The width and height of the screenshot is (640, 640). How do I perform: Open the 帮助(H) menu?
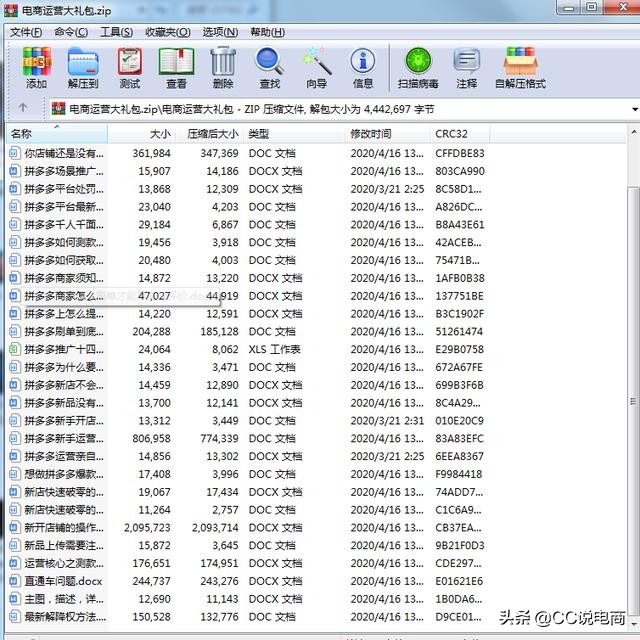tap(267, 32)
